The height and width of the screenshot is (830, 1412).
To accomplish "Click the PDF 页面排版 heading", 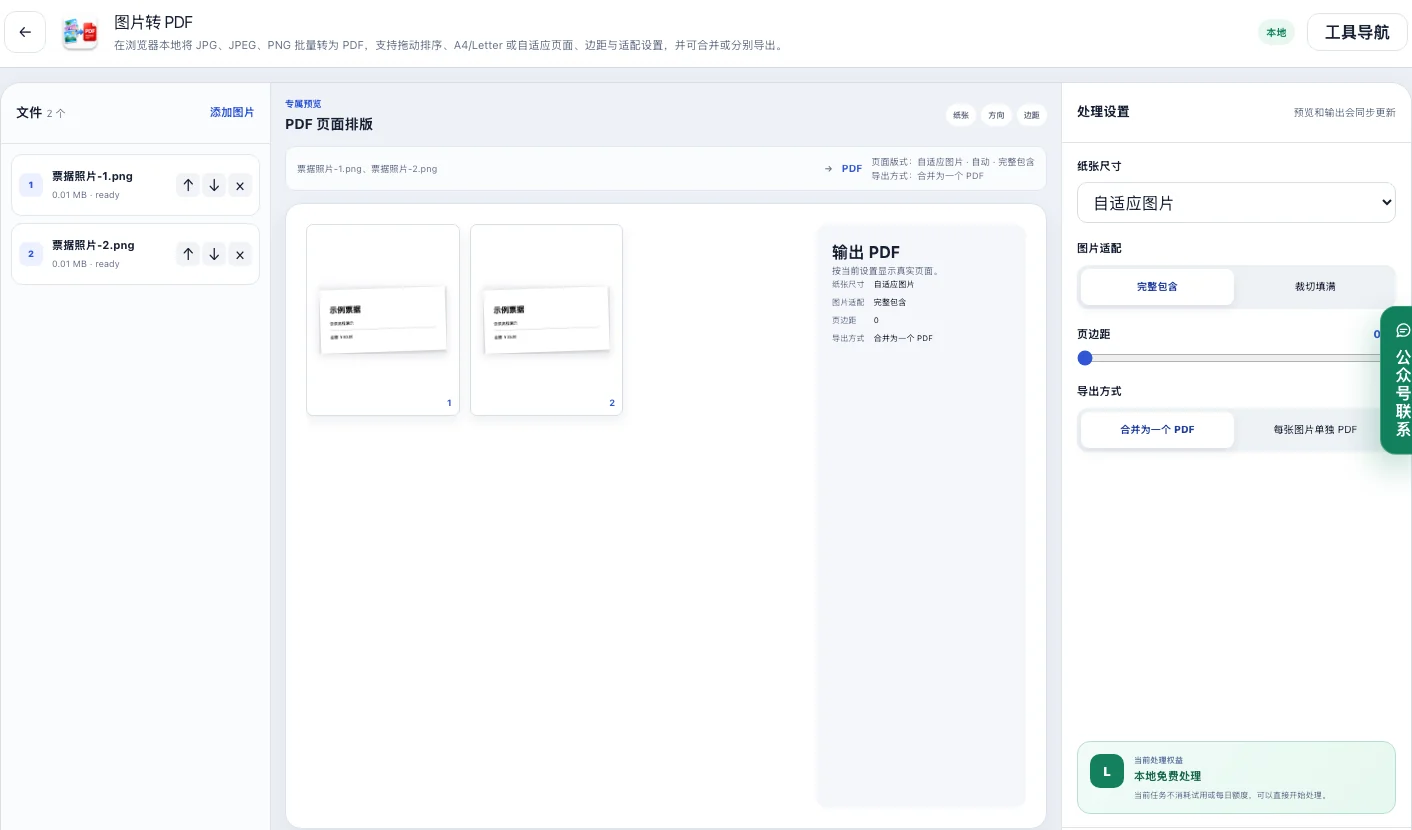I will 329,125.
